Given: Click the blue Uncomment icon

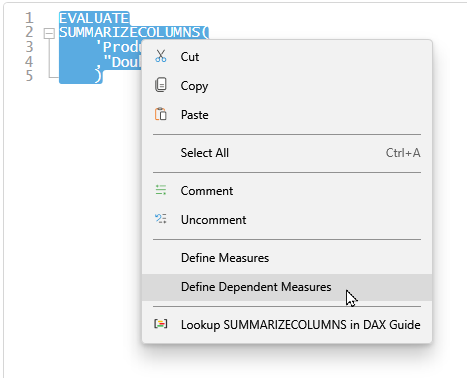Looking at the screenshot, I should click(x=161, y=219).
